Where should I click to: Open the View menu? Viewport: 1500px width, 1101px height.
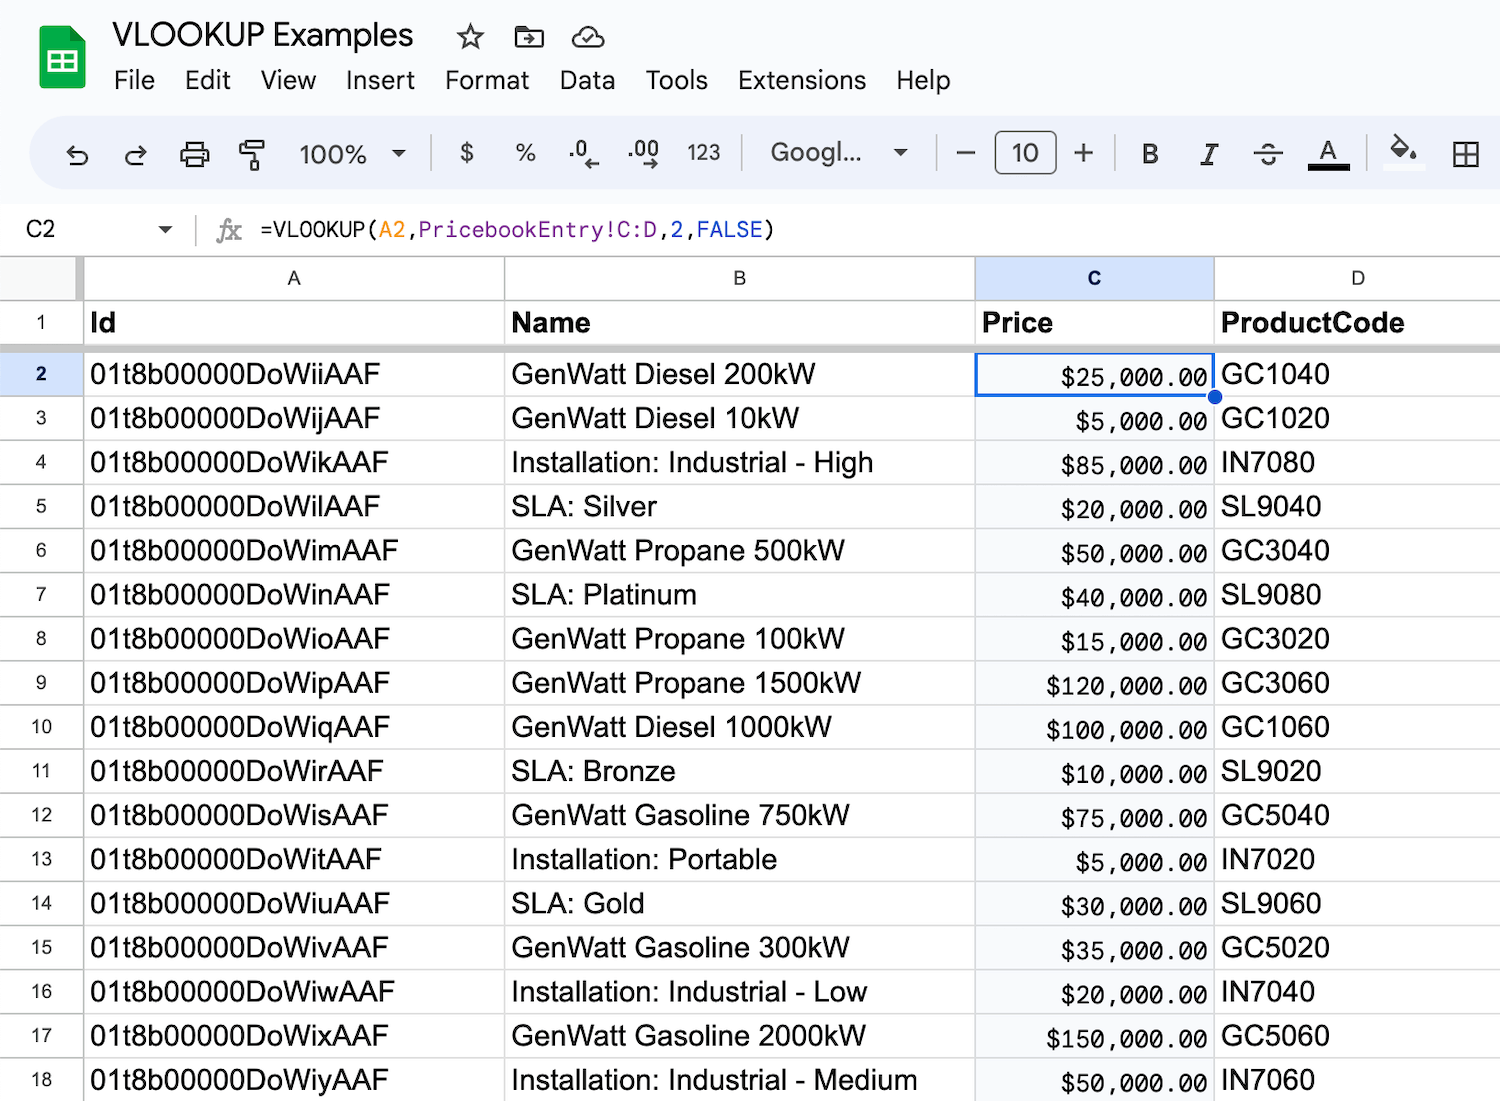pyautogui.click(x=288, y=80)
